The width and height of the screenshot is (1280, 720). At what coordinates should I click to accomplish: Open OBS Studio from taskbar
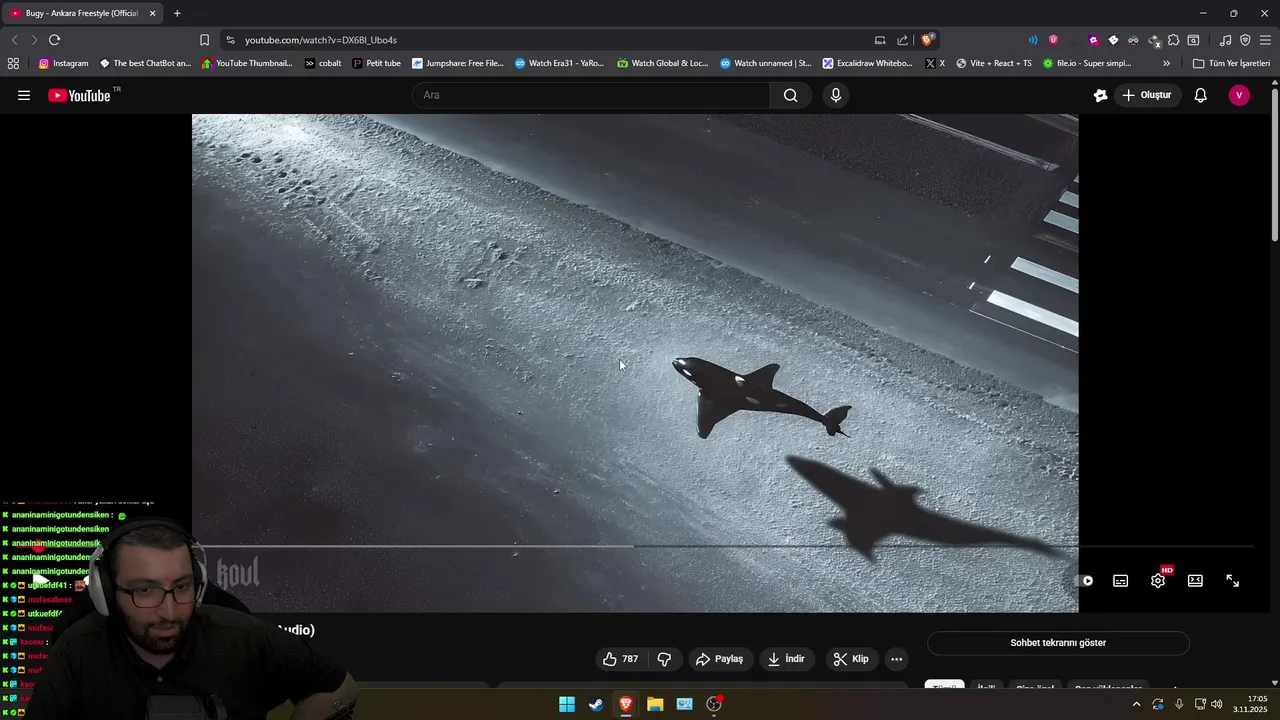coord(714,704)
